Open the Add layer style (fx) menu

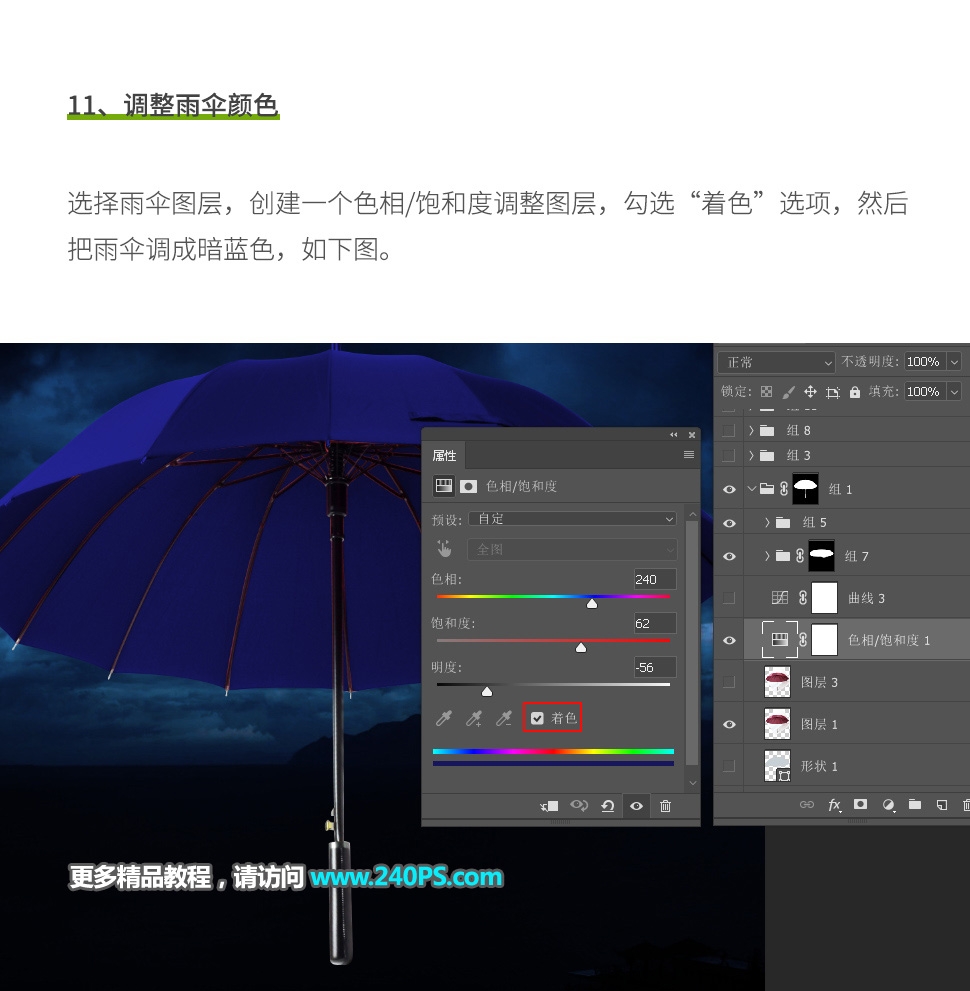[x=834, y=805]
